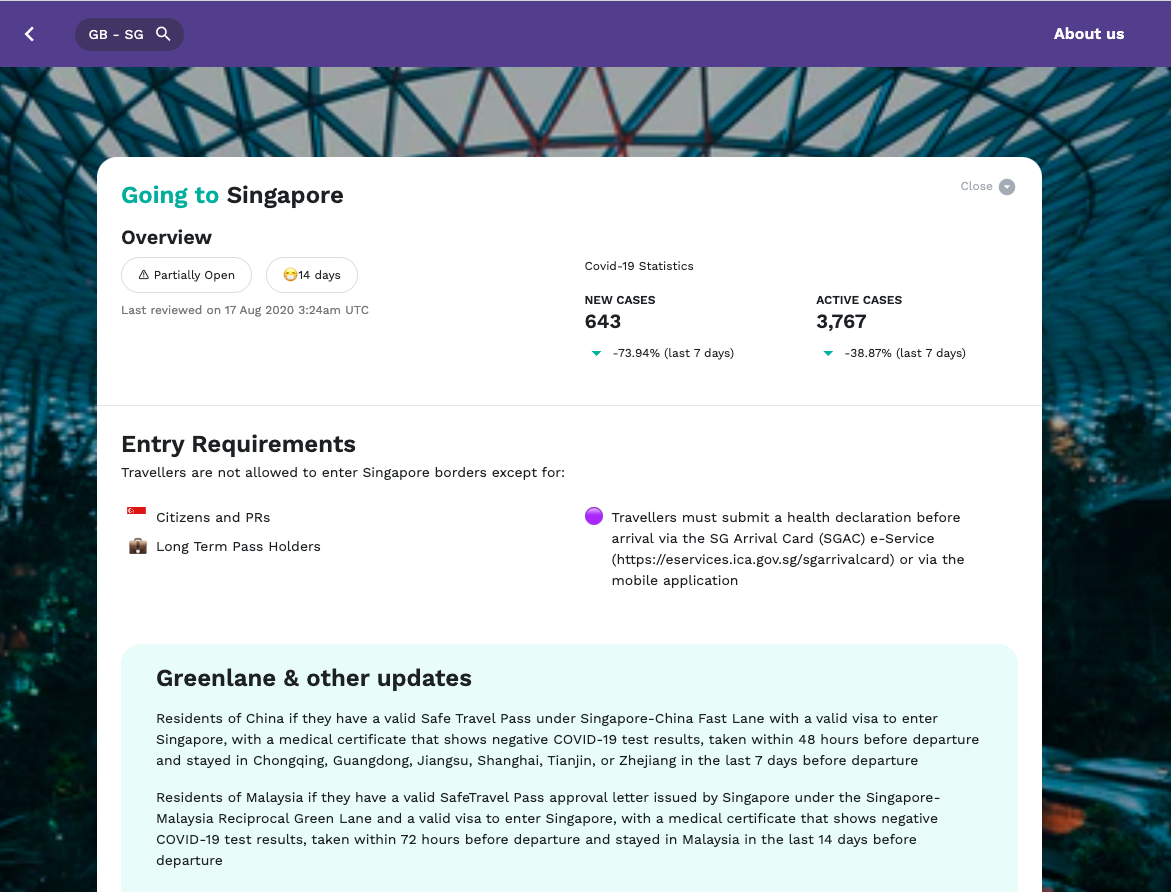
Task: Click the Close text label on the card
Action: coord(976,186)
